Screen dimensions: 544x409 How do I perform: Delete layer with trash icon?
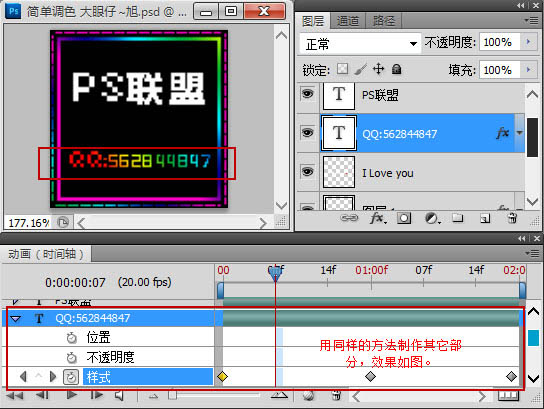[512, 218]
